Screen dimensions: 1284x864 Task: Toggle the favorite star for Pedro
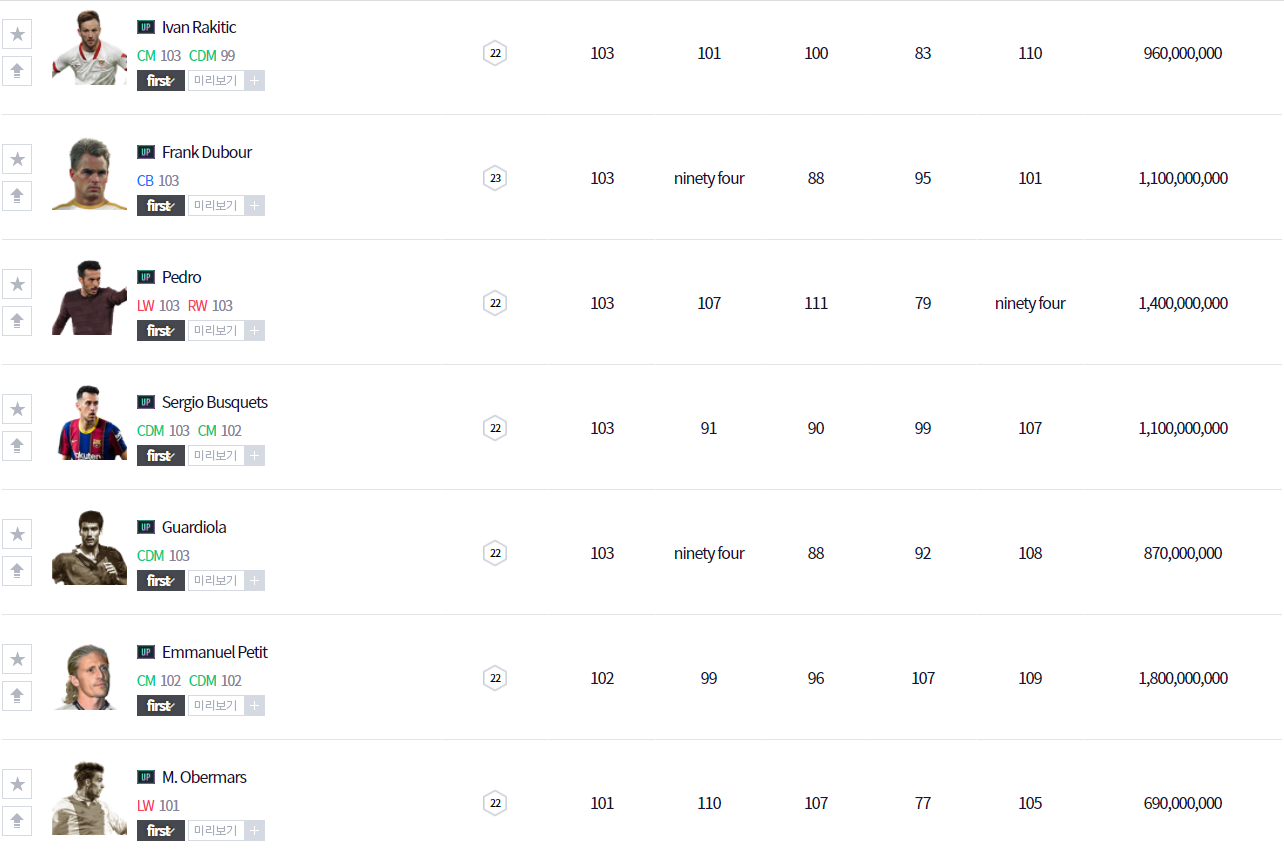[x=17, y=284]
